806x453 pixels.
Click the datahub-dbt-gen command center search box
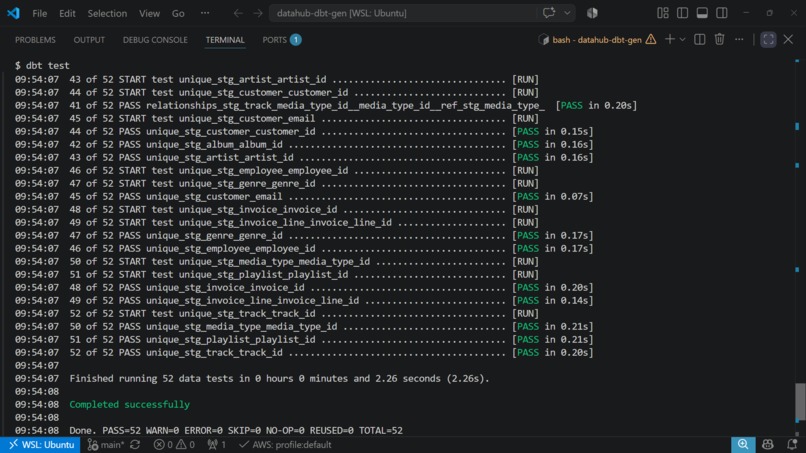click(402, 13)
